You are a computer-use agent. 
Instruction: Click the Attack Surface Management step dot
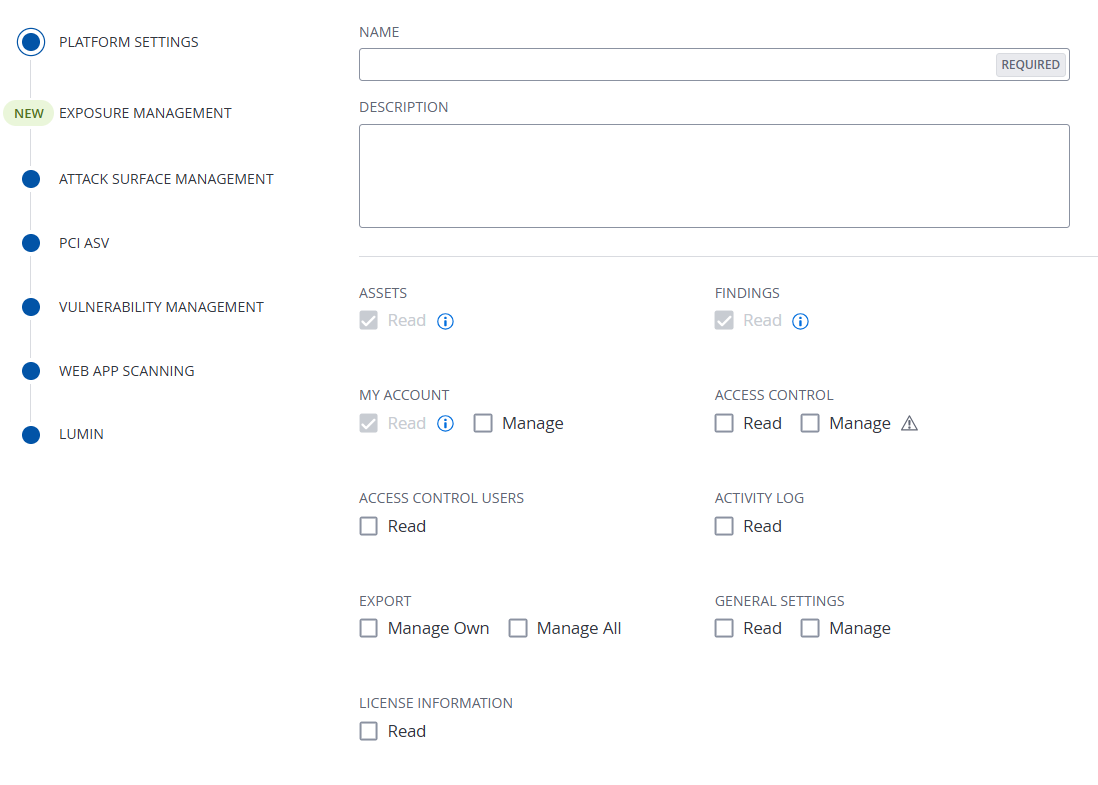pyautogui.click(x=31, y=179)
